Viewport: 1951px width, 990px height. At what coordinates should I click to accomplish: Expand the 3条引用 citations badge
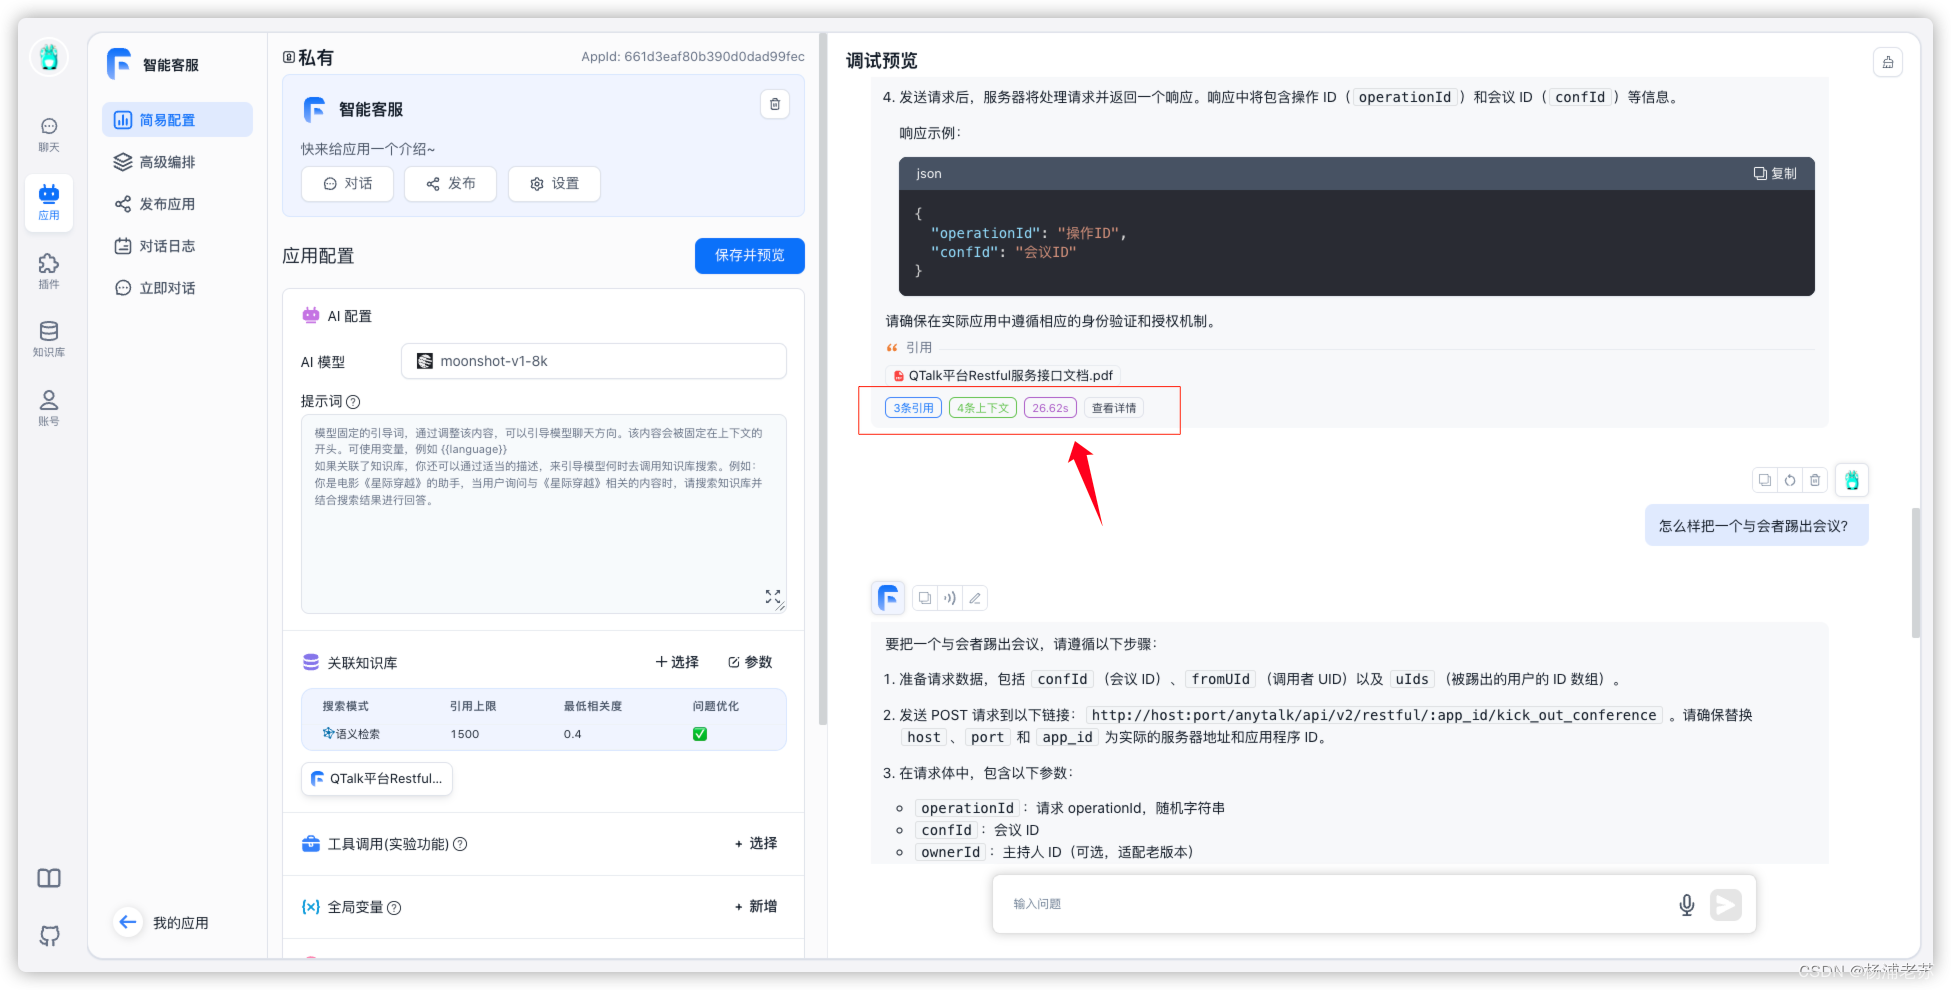click(x=912, y=407)
